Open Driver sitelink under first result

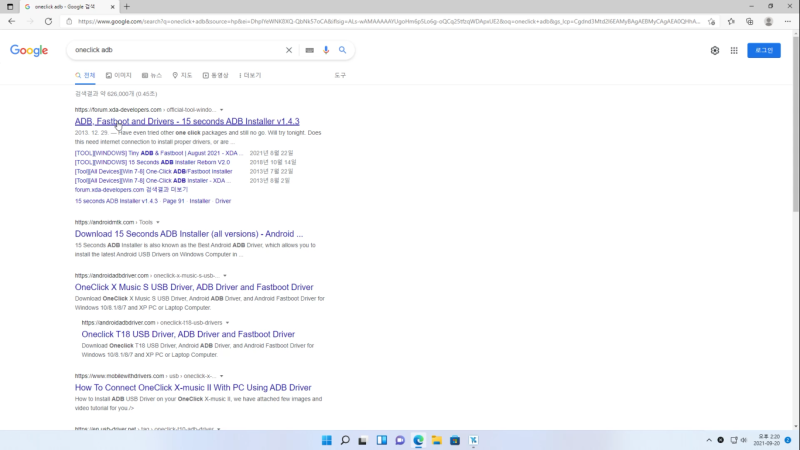[223, 201]
